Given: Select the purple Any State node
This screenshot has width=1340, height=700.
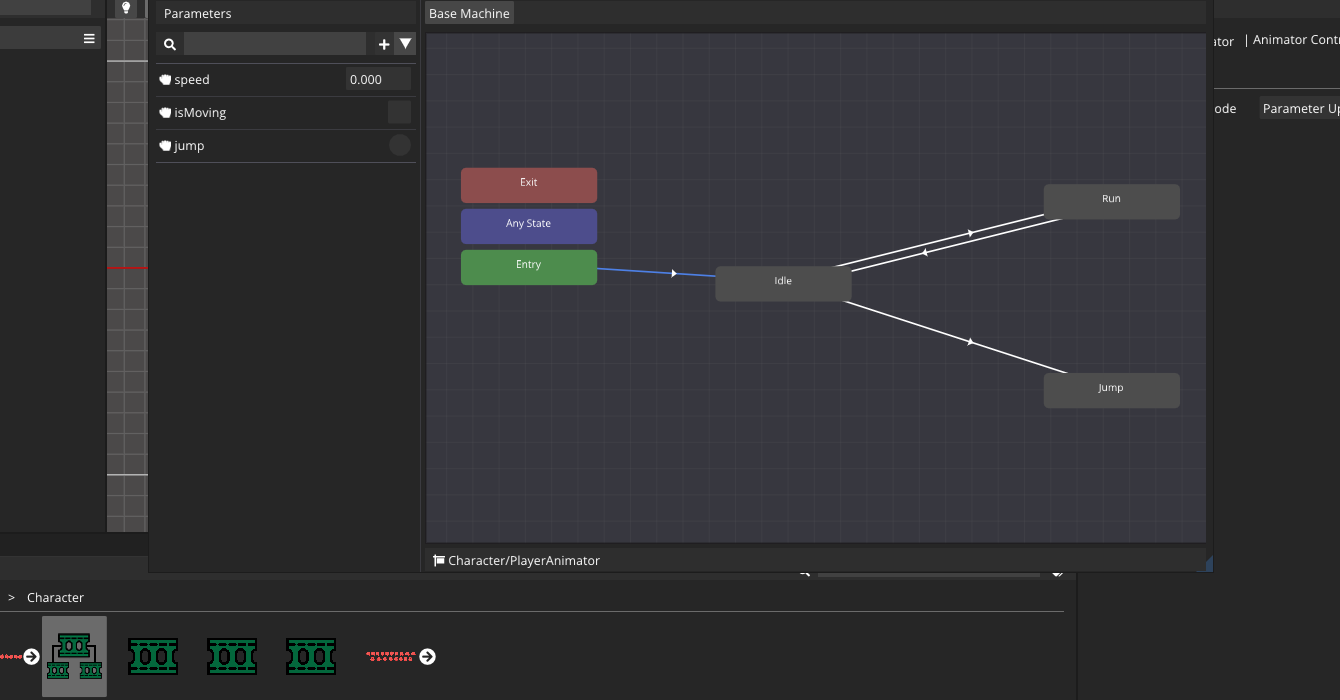Looking at the screenshot, I should (529, 226).
